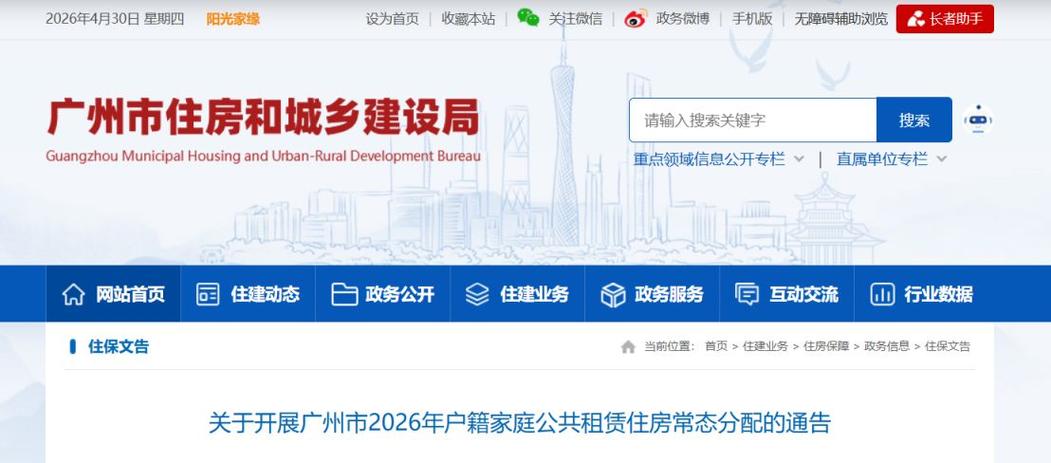
Task: Open the 住建动态 nav tab
Action: tap(248, 294)
